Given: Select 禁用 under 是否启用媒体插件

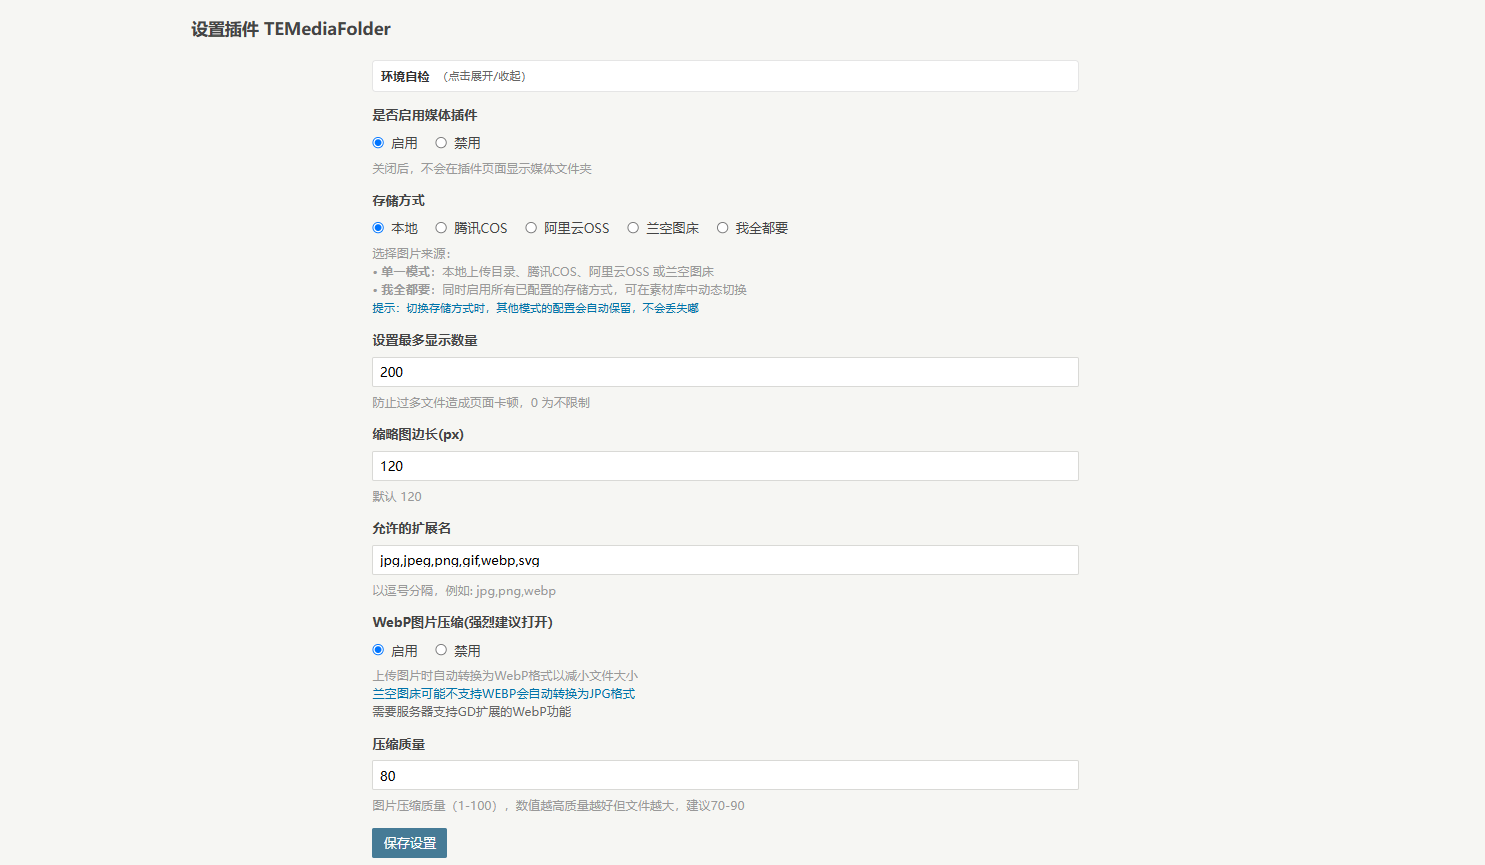Looking at the screenshot, I should tap(441, 143).
